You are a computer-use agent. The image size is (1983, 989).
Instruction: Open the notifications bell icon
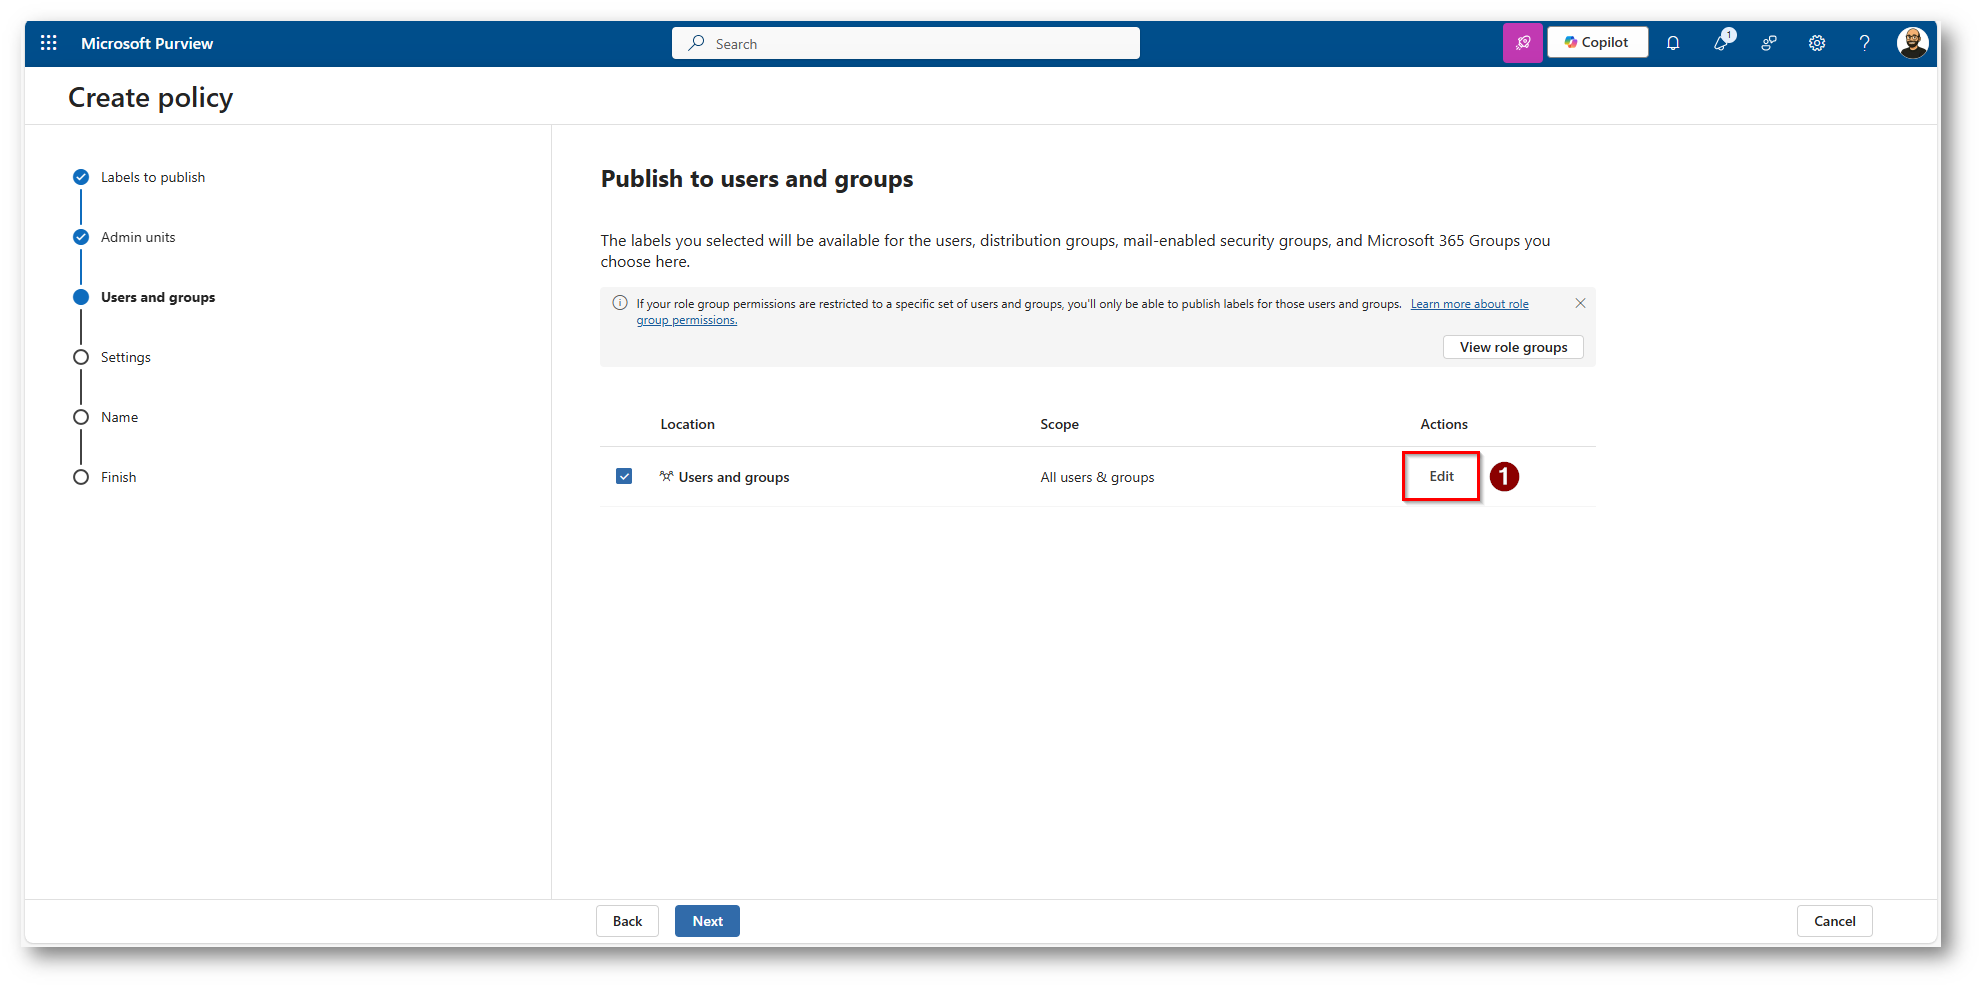tap(1673, 43)
